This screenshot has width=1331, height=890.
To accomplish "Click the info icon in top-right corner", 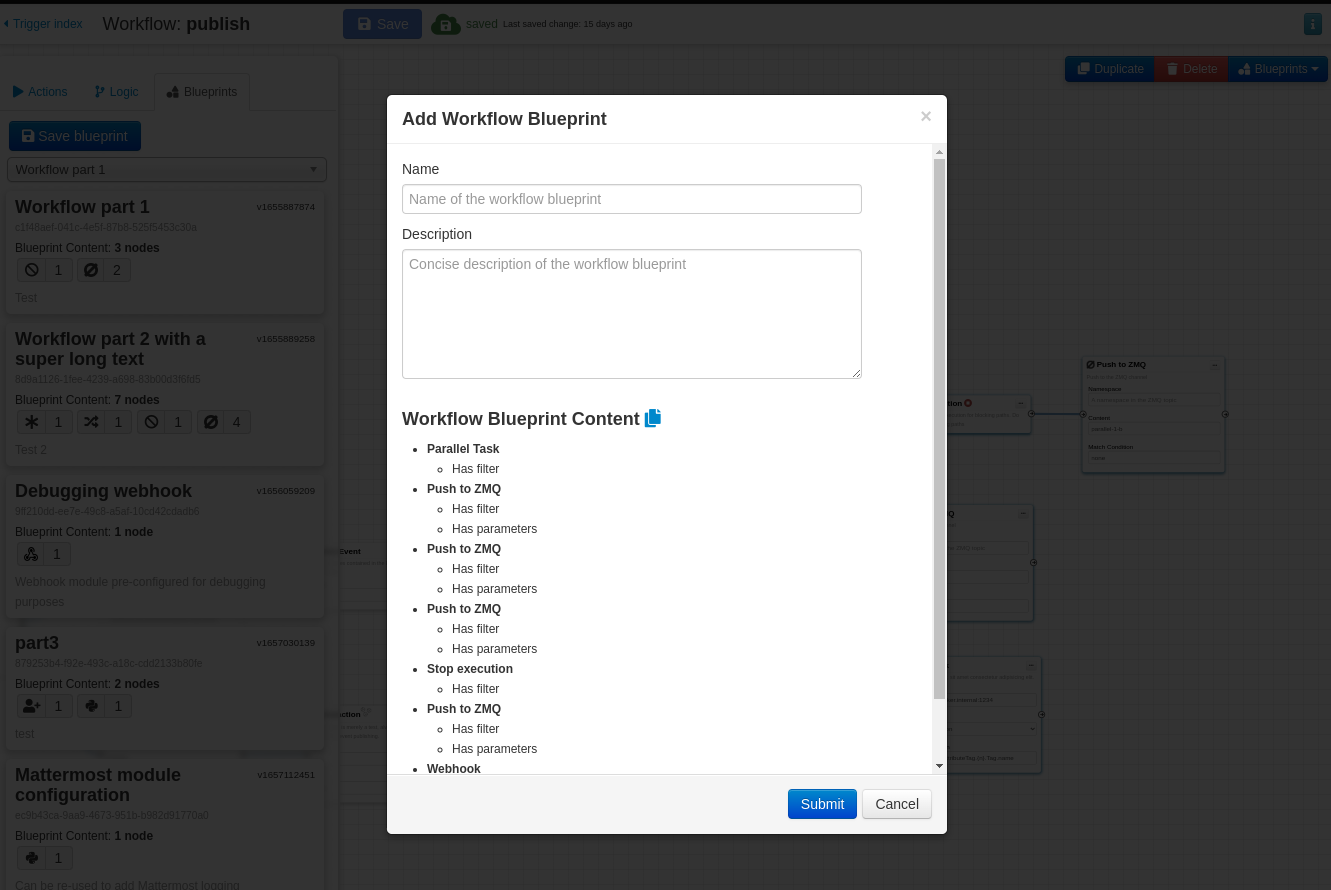I will (1312, 24).
